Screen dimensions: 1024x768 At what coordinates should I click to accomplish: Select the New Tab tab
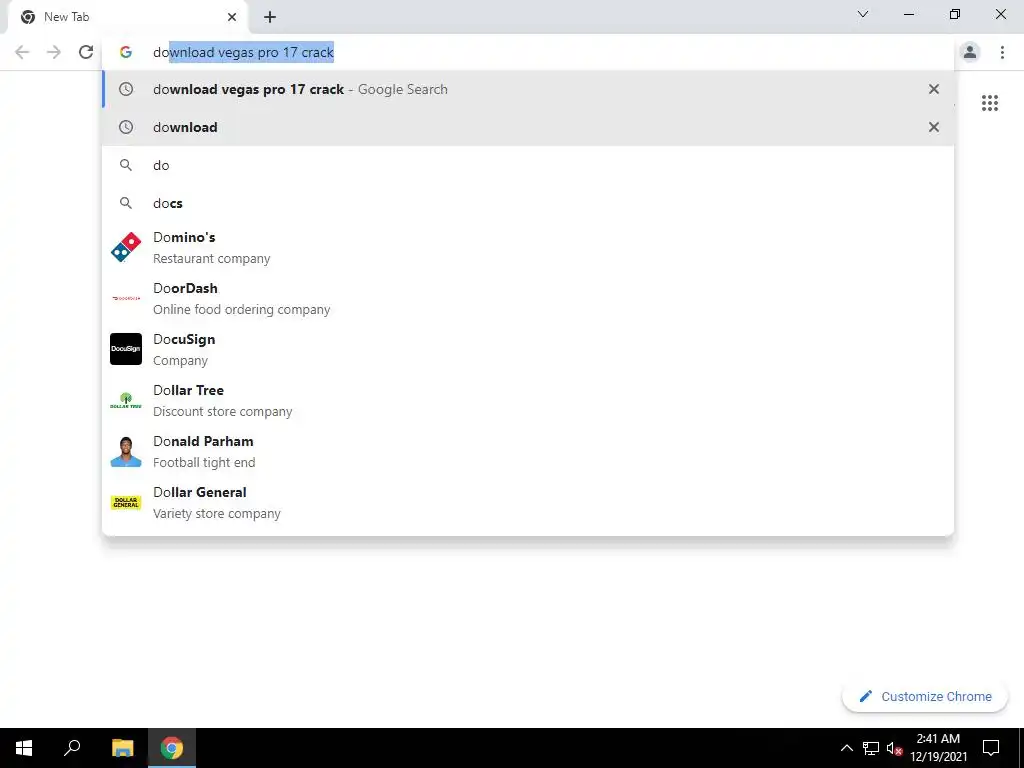(128, 17)
